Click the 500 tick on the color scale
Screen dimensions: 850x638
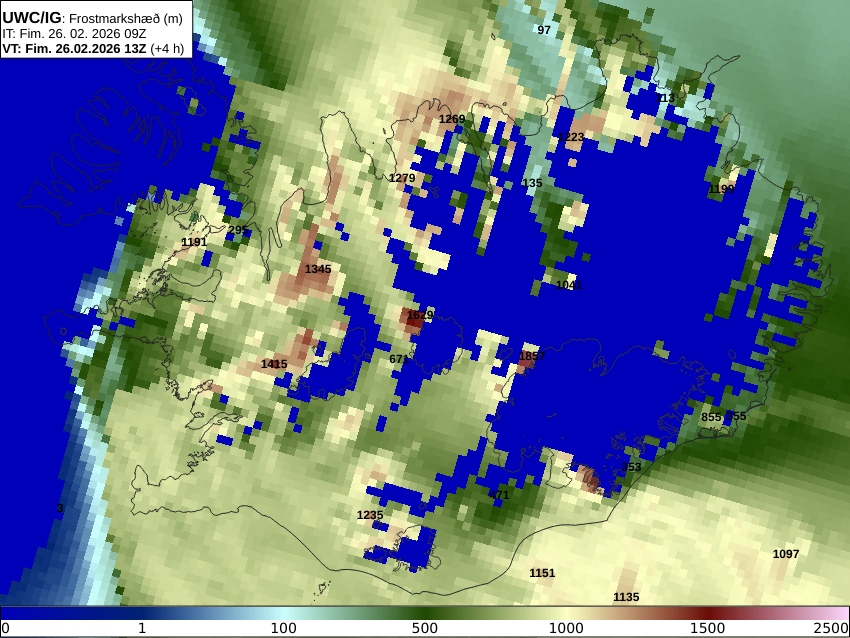pos(425,628)
